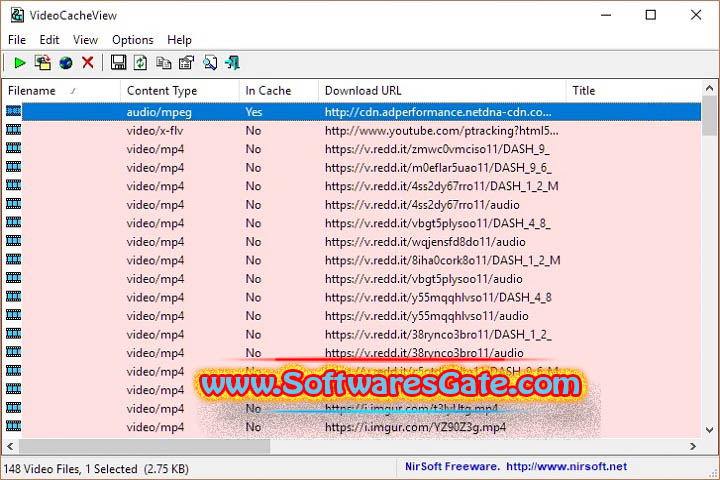Click film icon of the audio/mpeg row
This screenshot has width=720, height=480.
[x=13, y=111]
